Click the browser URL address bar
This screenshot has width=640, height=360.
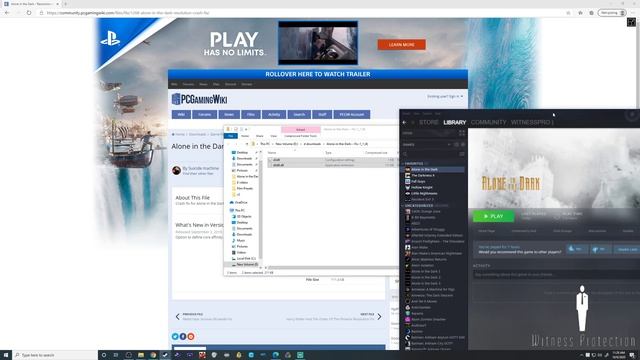[302, 13]
